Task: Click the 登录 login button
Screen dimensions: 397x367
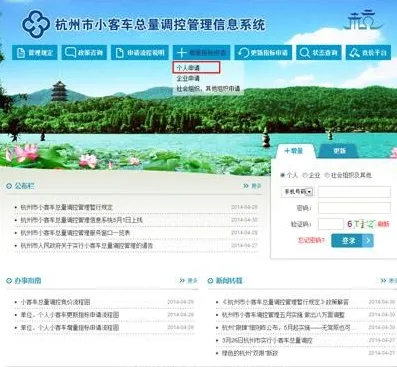Action: [352, 240]
